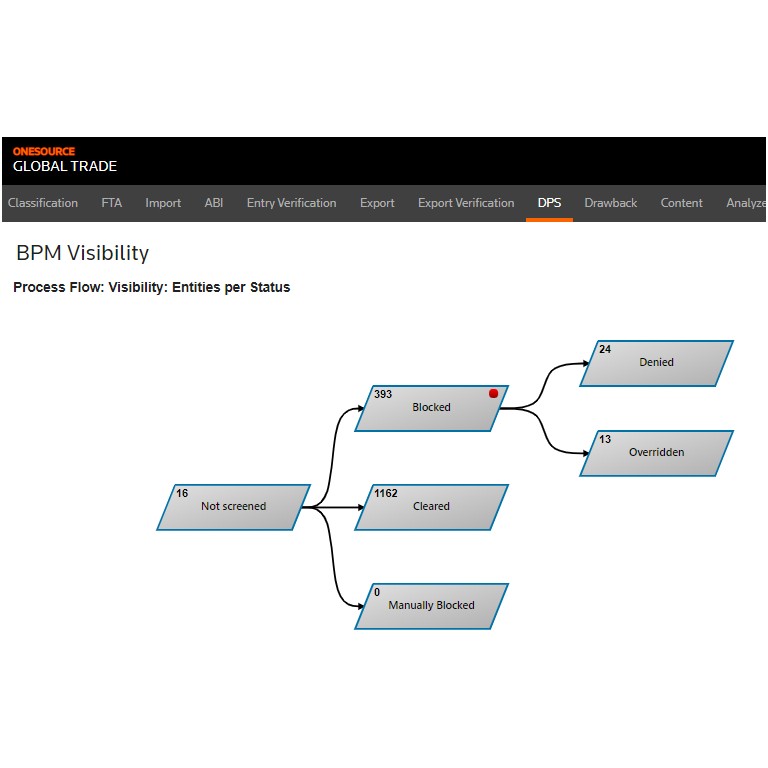The height and width of the screenshot is (768, 768).
Task: Switch to the Classification tab
Action: (43, 203)
